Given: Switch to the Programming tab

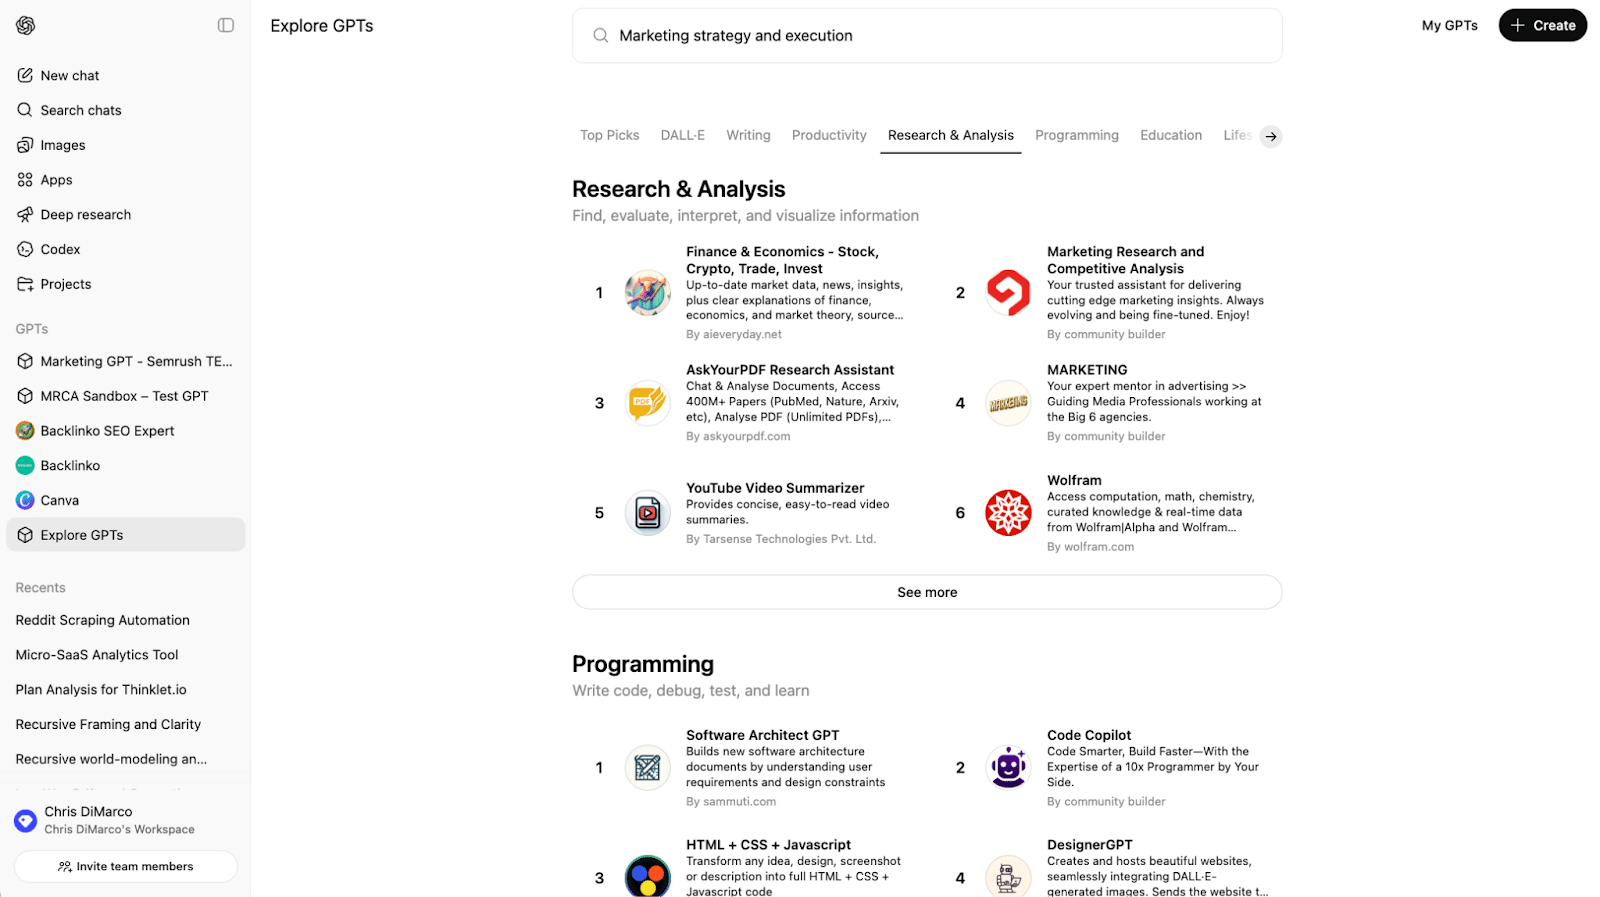Looking at the screenshot, I should 1076,135.
